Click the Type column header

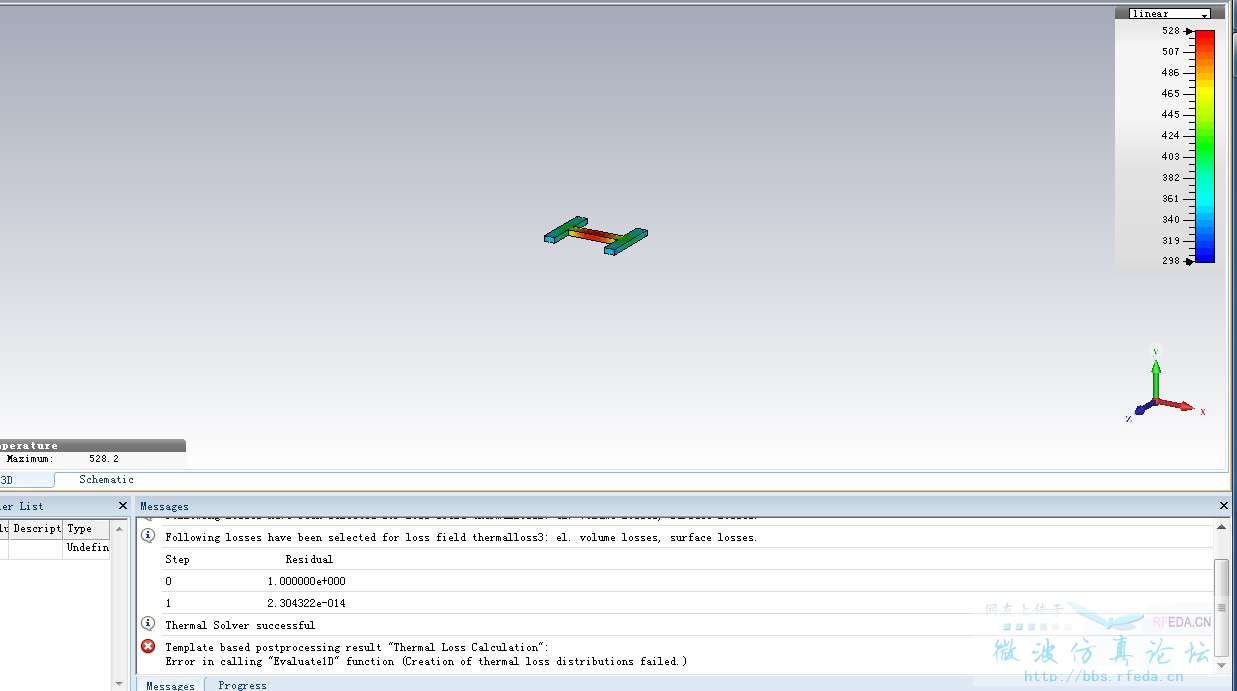[87, 529]
